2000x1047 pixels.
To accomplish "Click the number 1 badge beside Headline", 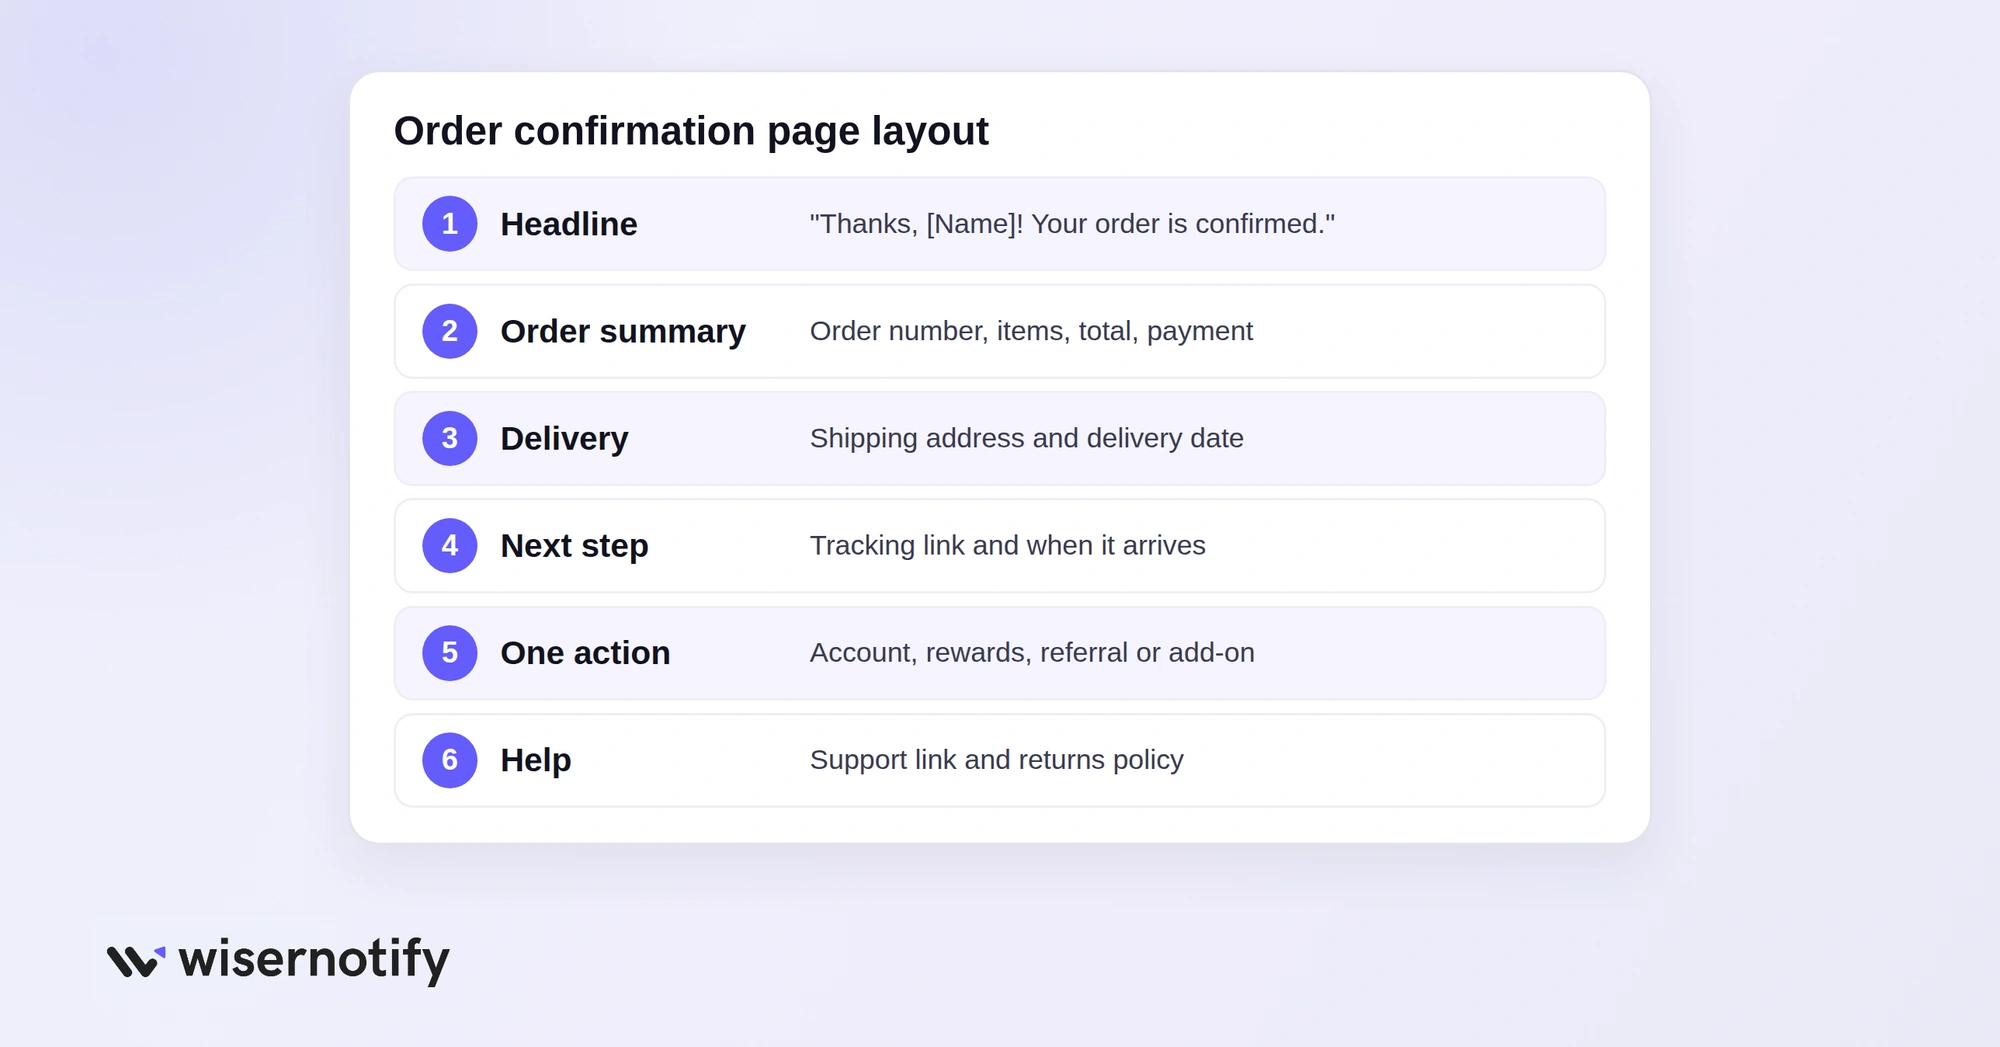I will click(450, 224).
